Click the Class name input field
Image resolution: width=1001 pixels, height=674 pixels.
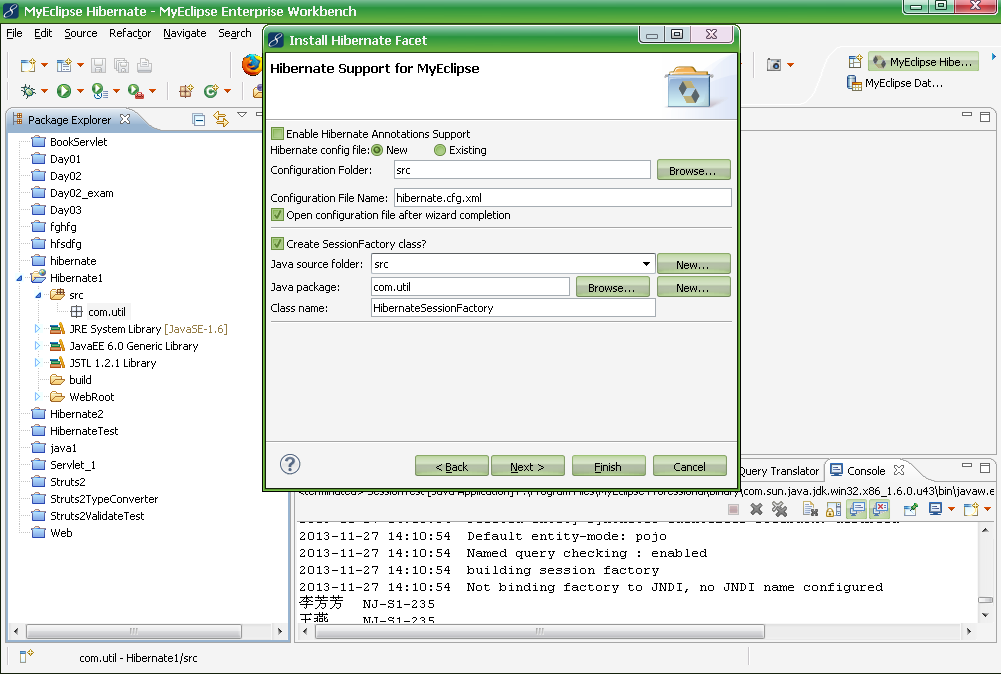[513, 308]
